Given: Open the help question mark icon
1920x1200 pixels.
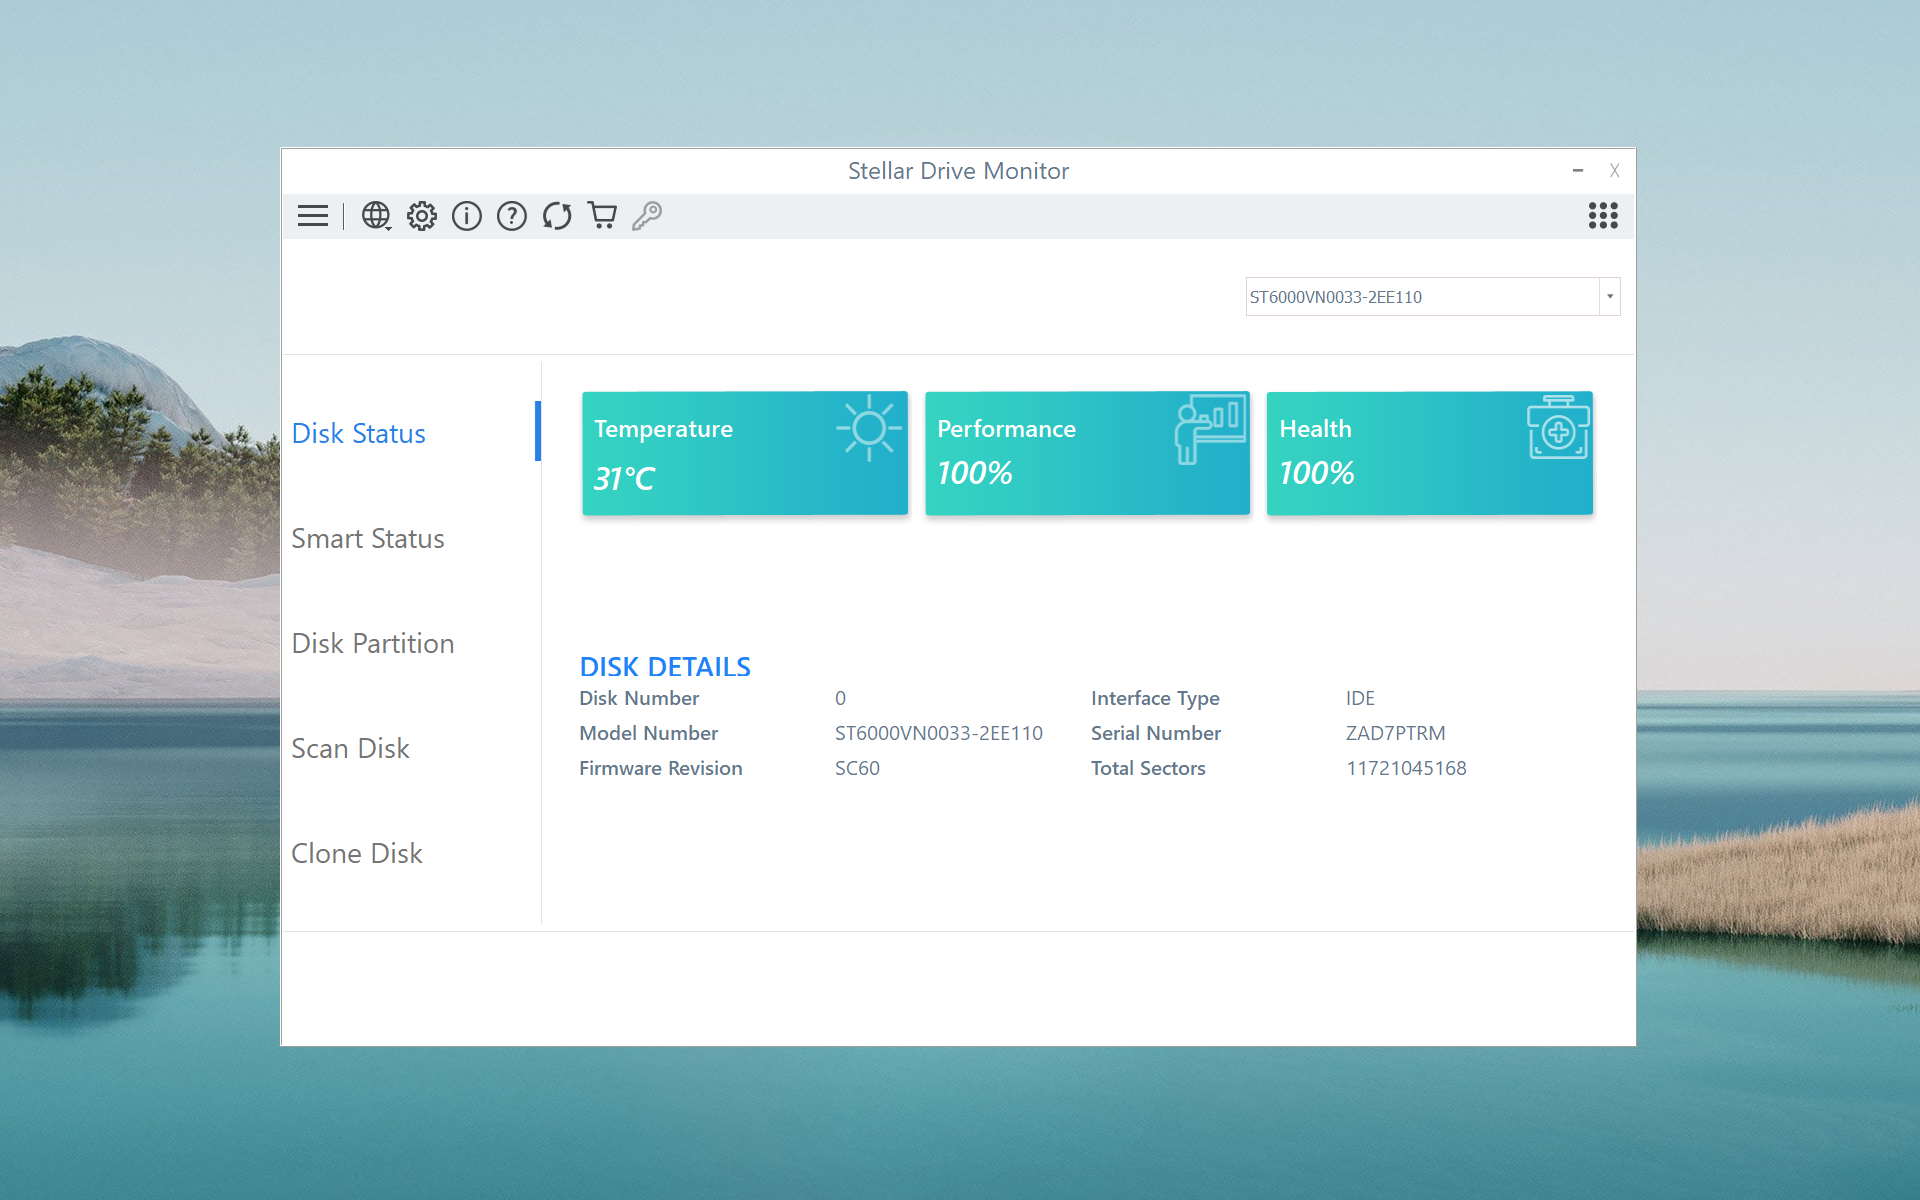Looking at the screenshot, I should pyautogui.click(x=512, y=216).
